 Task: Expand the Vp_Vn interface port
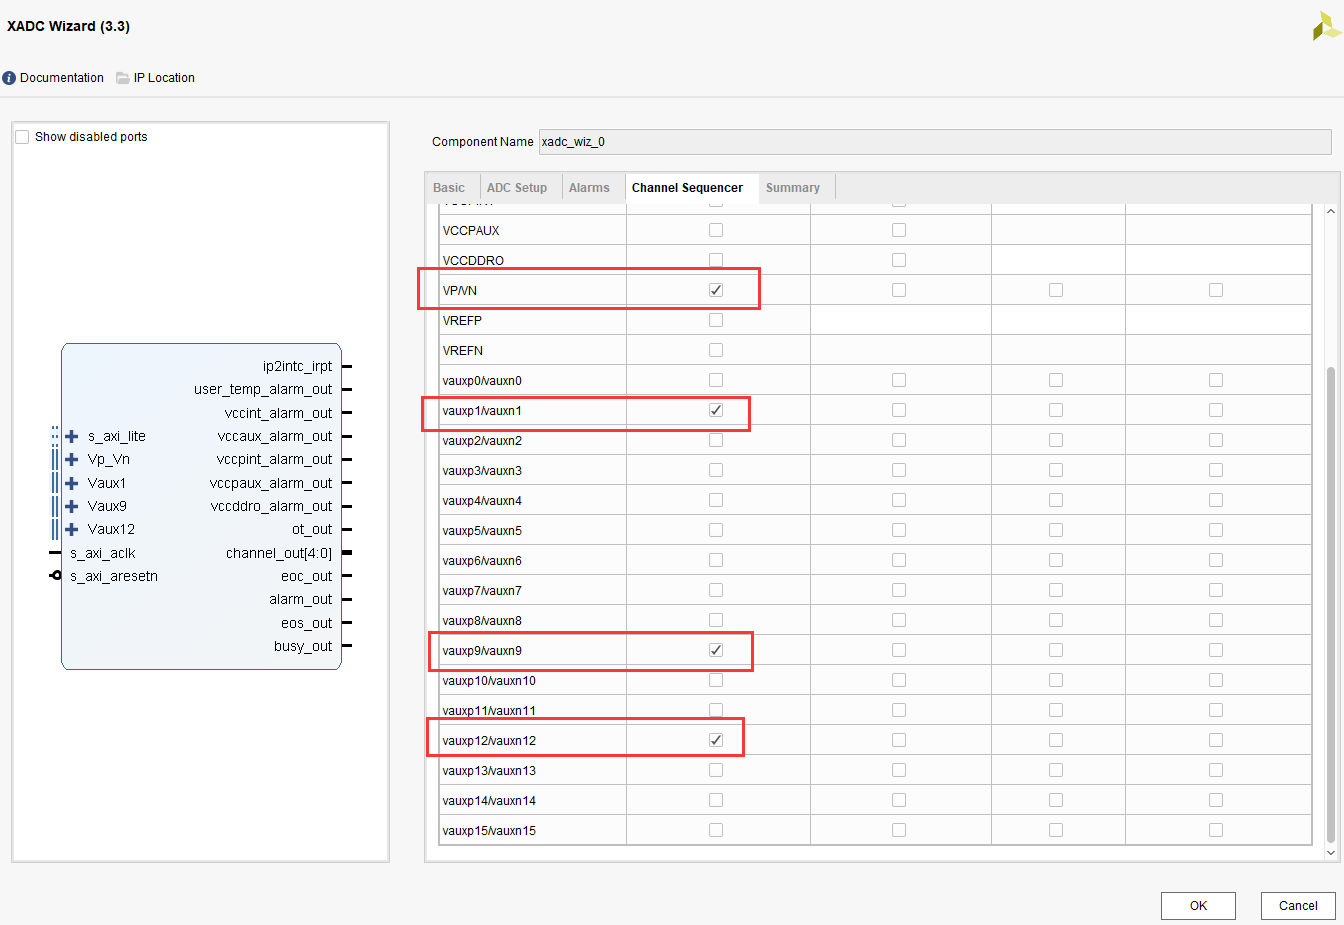point(72,460)
